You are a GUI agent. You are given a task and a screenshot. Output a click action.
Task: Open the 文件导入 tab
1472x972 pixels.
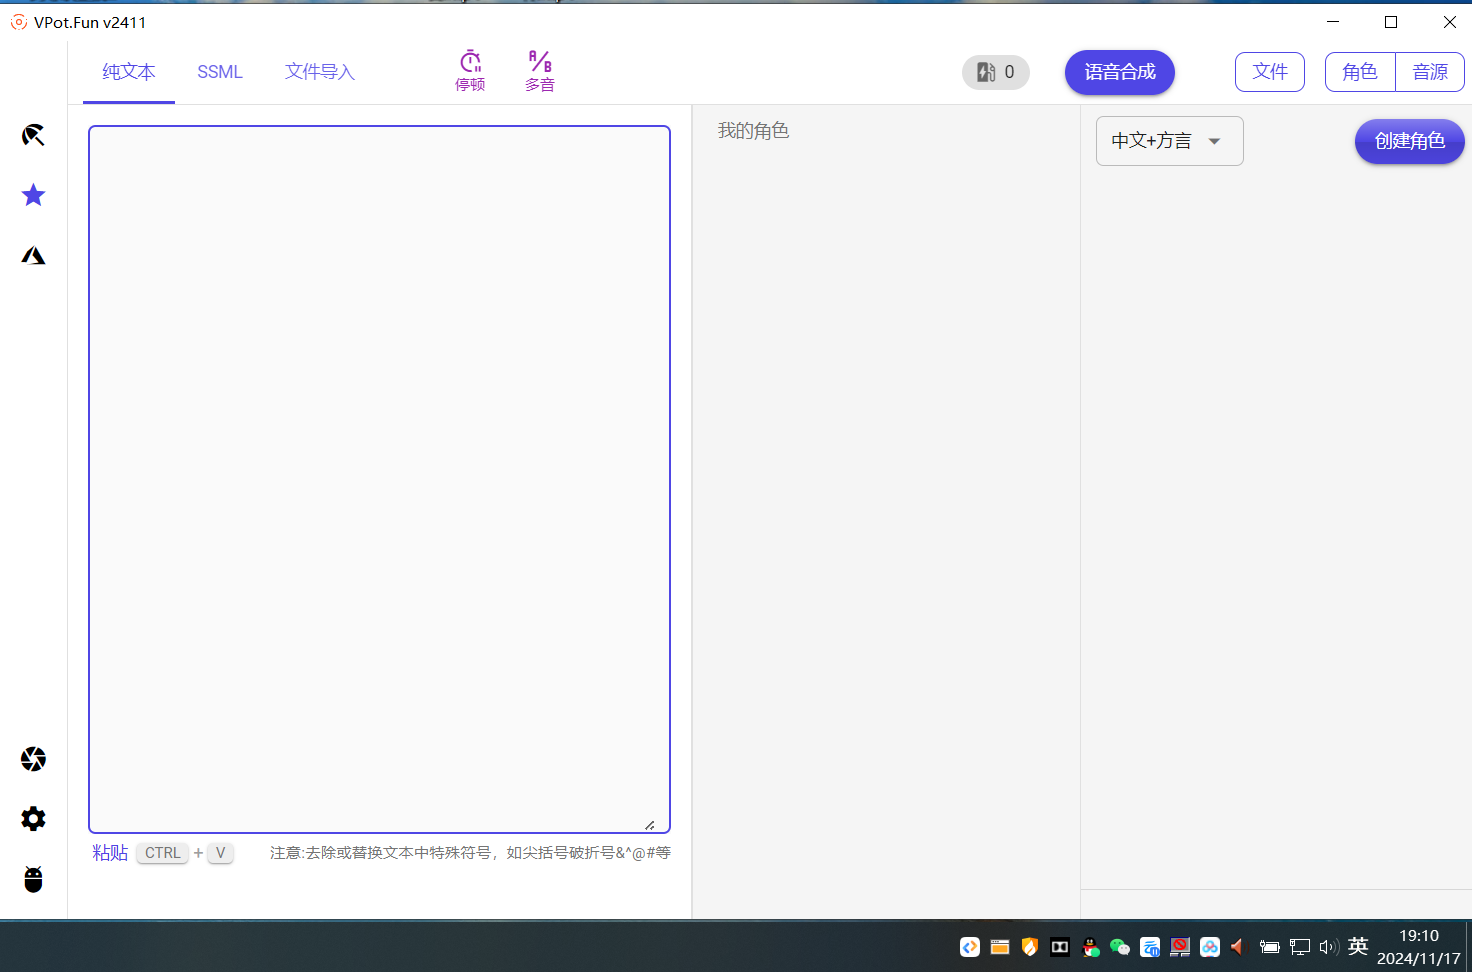point(320,72)
